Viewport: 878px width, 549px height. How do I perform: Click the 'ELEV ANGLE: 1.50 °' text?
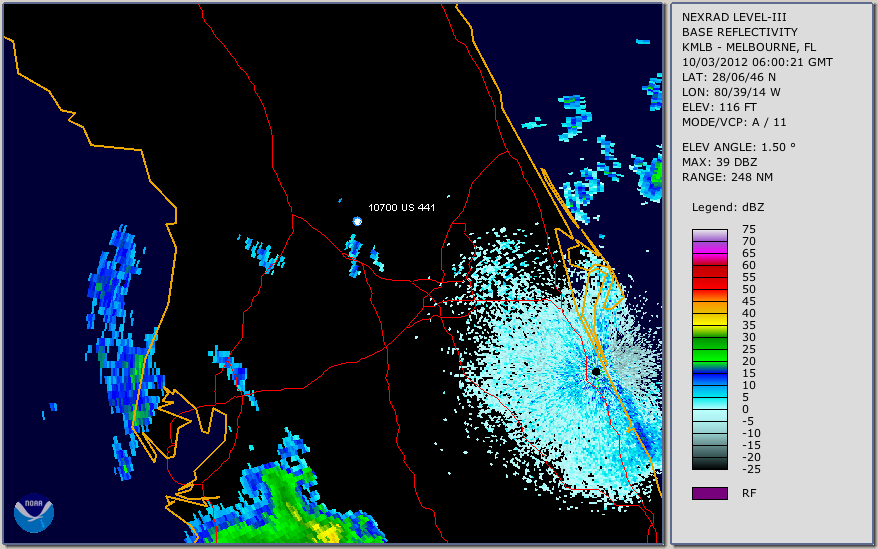point(739,147)
